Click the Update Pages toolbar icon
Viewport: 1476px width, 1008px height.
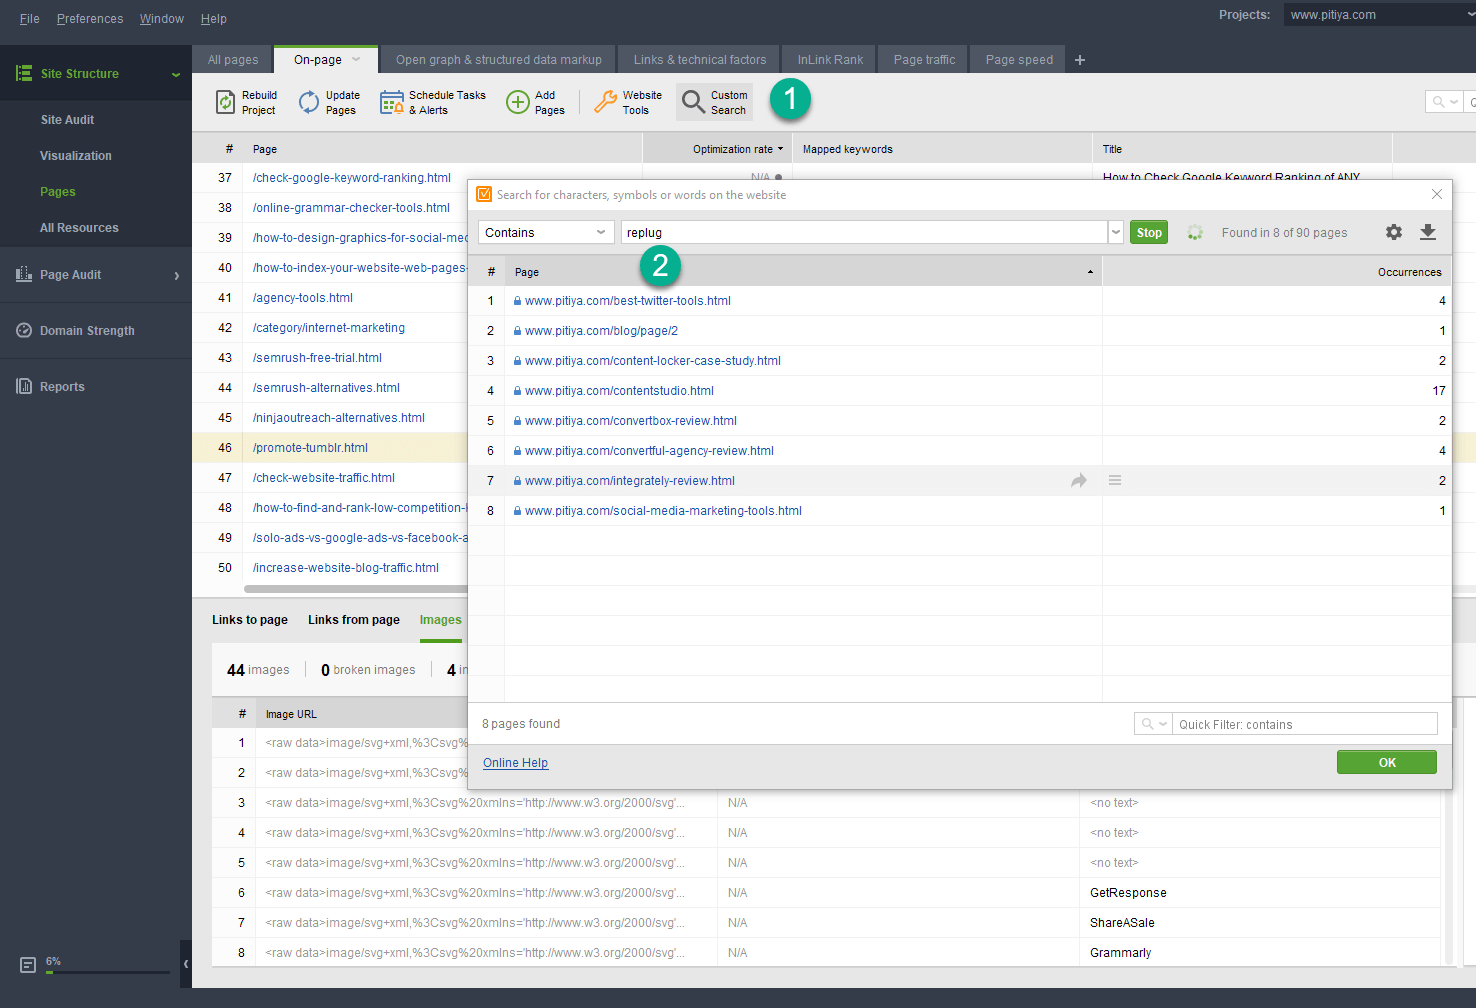point(309,102)
